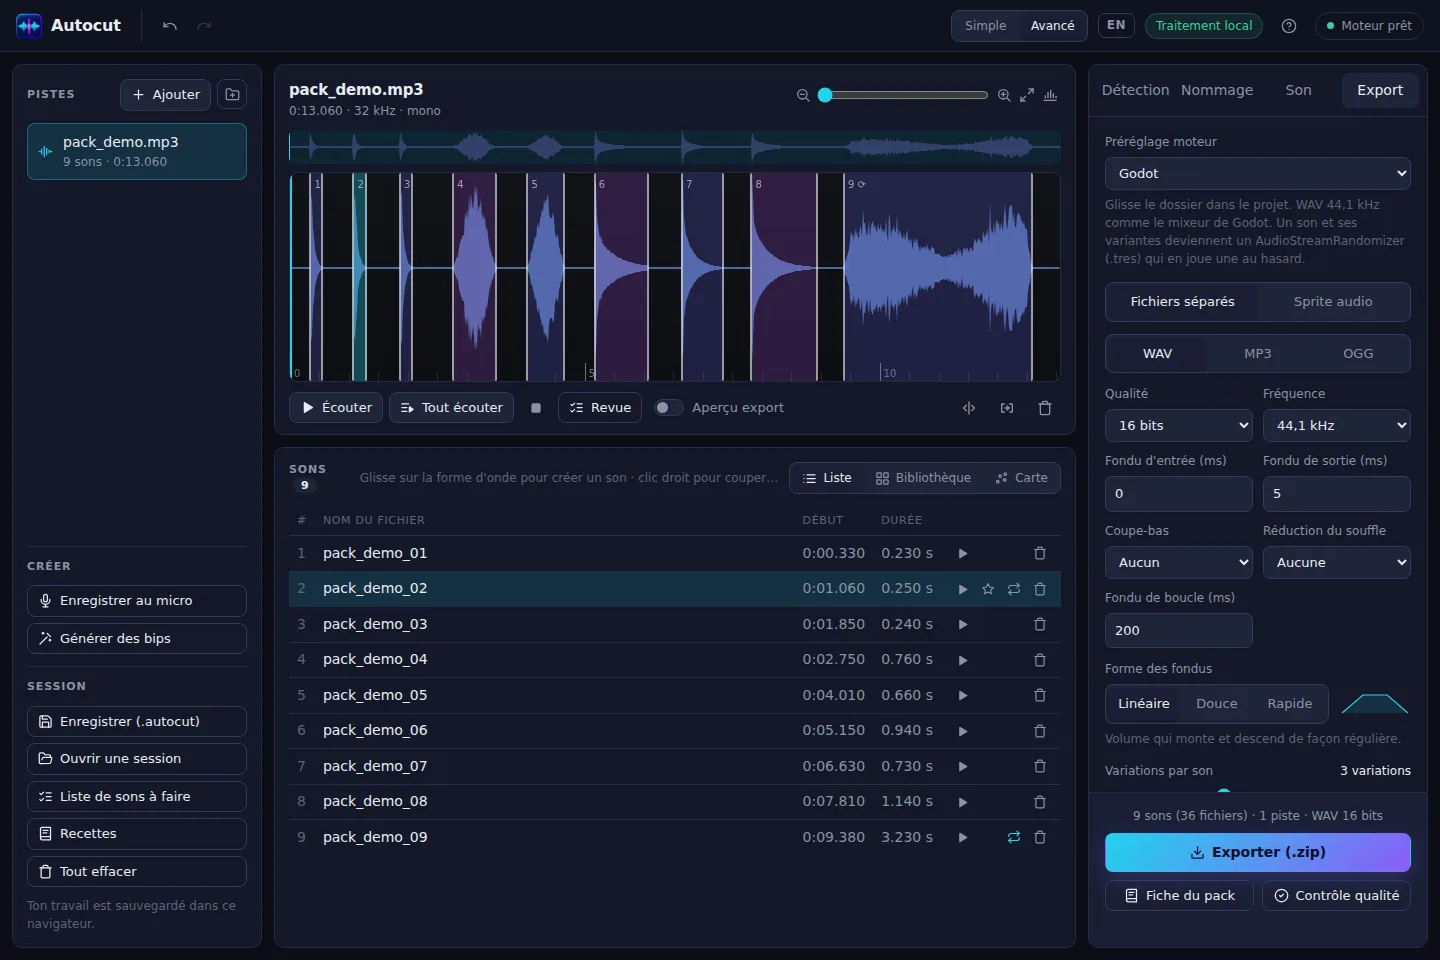Screen dimensions: 1440x960
Task: Choose the OGG export format
Action: (x=1358, y=354)
